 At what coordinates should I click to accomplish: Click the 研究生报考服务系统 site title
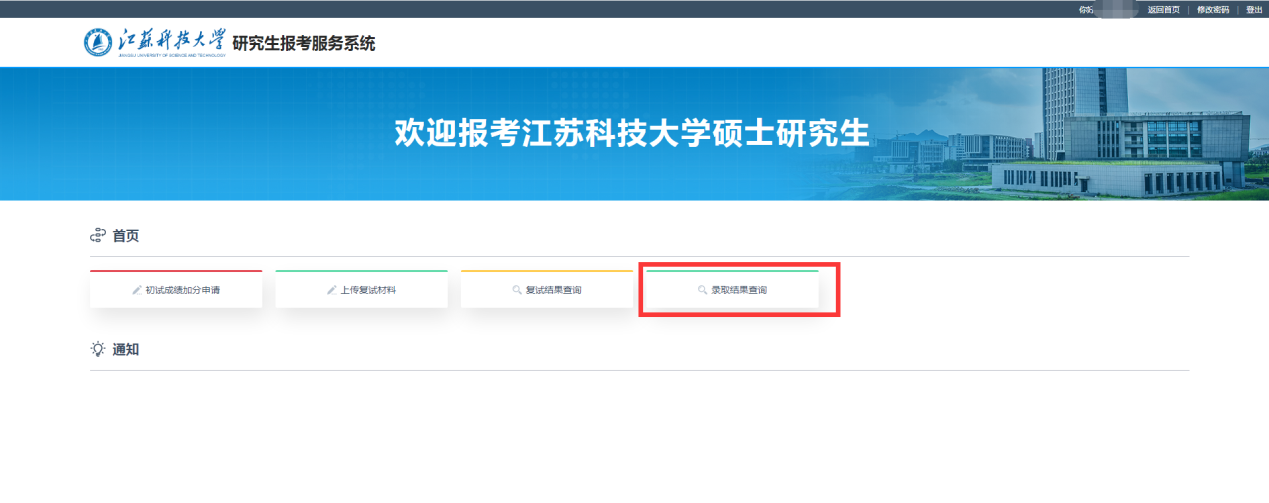click(304, 44)
